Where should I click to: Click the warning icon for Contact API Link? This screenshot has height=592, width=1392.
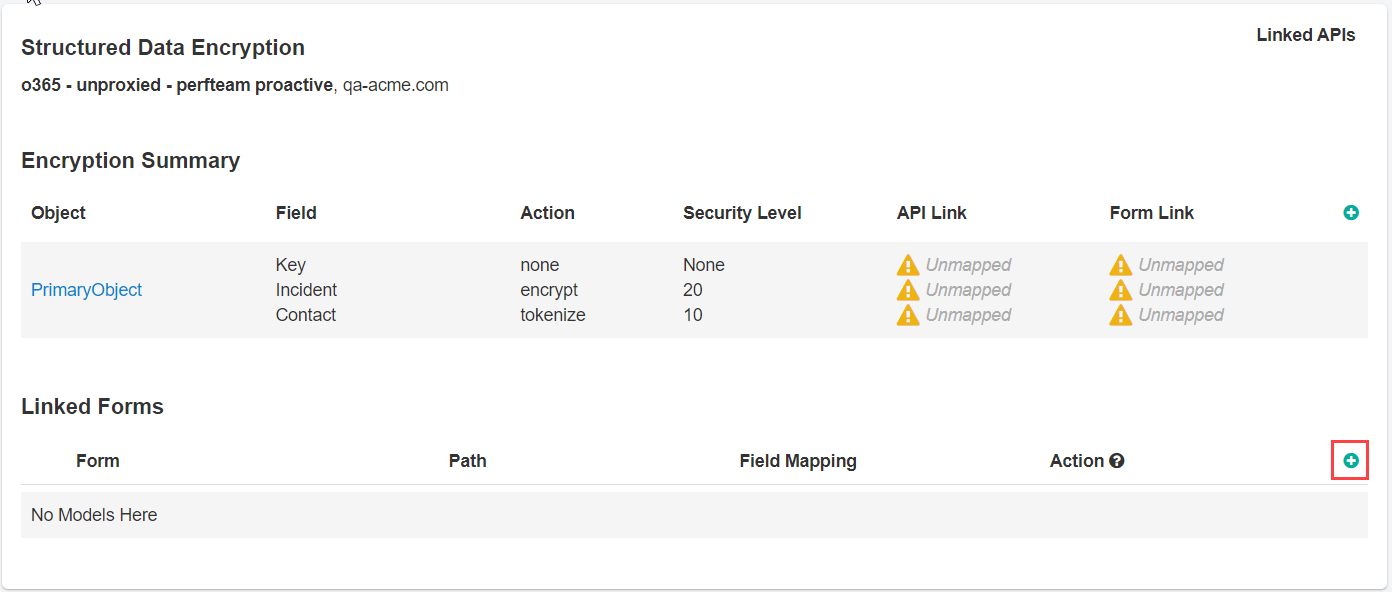tap(908, 315)
